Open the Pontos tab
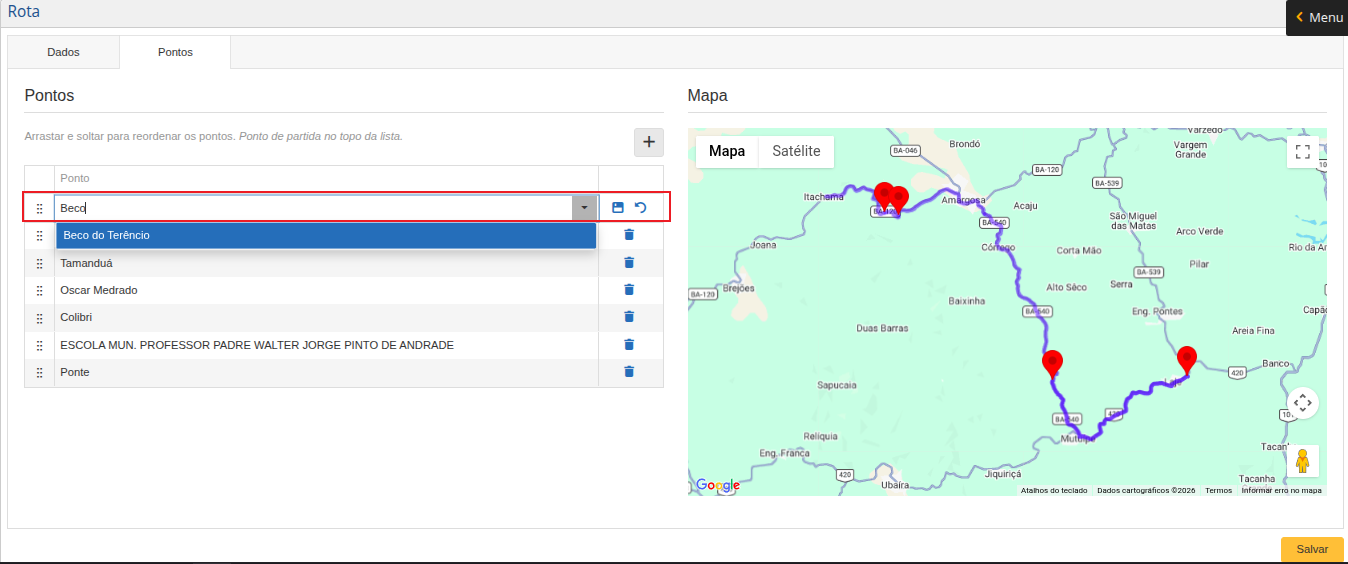This screenshot has width=1348, height=564. click(175, 52)
